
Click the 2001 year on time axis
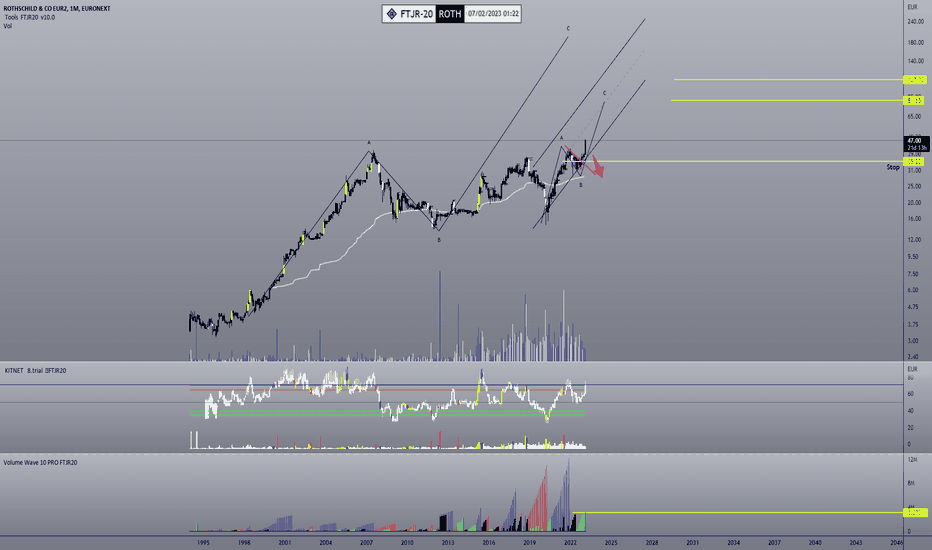click(285, 543)
